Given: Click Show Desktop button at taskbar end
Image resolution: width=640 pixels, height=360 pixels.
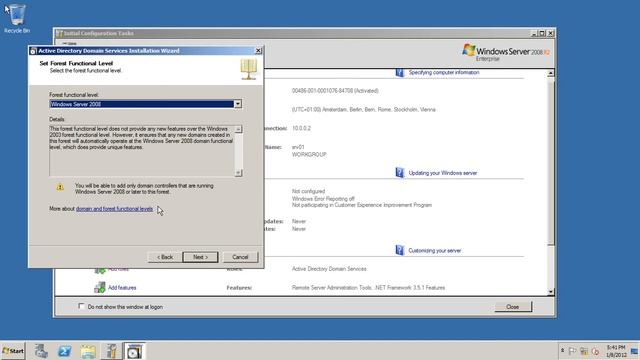Looking at the screenshot, I should 635,351.
